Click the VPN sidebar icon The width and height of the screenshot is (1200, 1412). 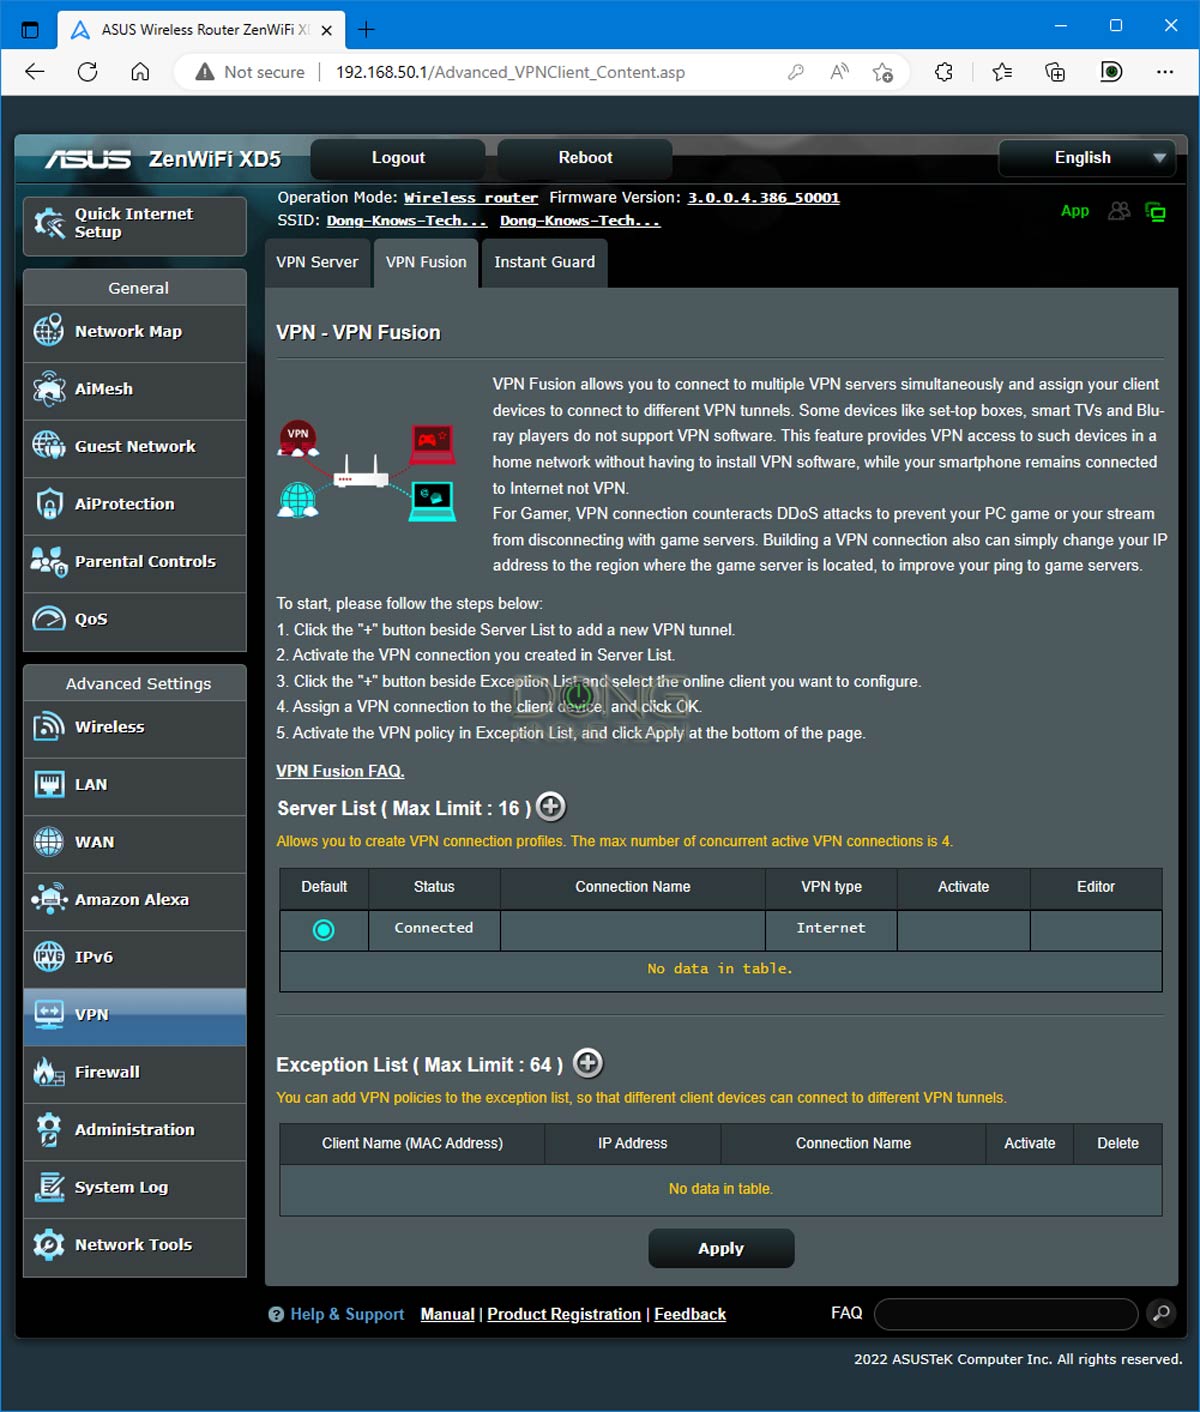(x=49, y=1015)
